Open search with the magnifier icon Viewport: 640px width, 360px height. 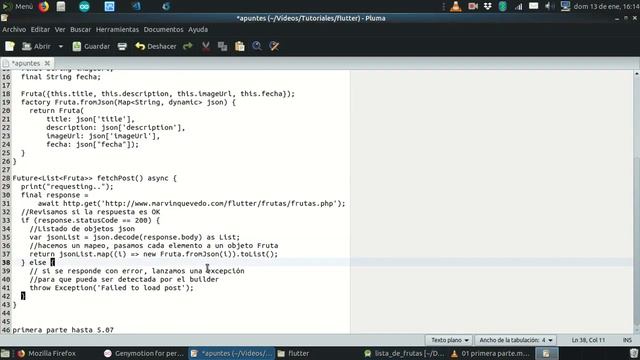coord(257,46)
